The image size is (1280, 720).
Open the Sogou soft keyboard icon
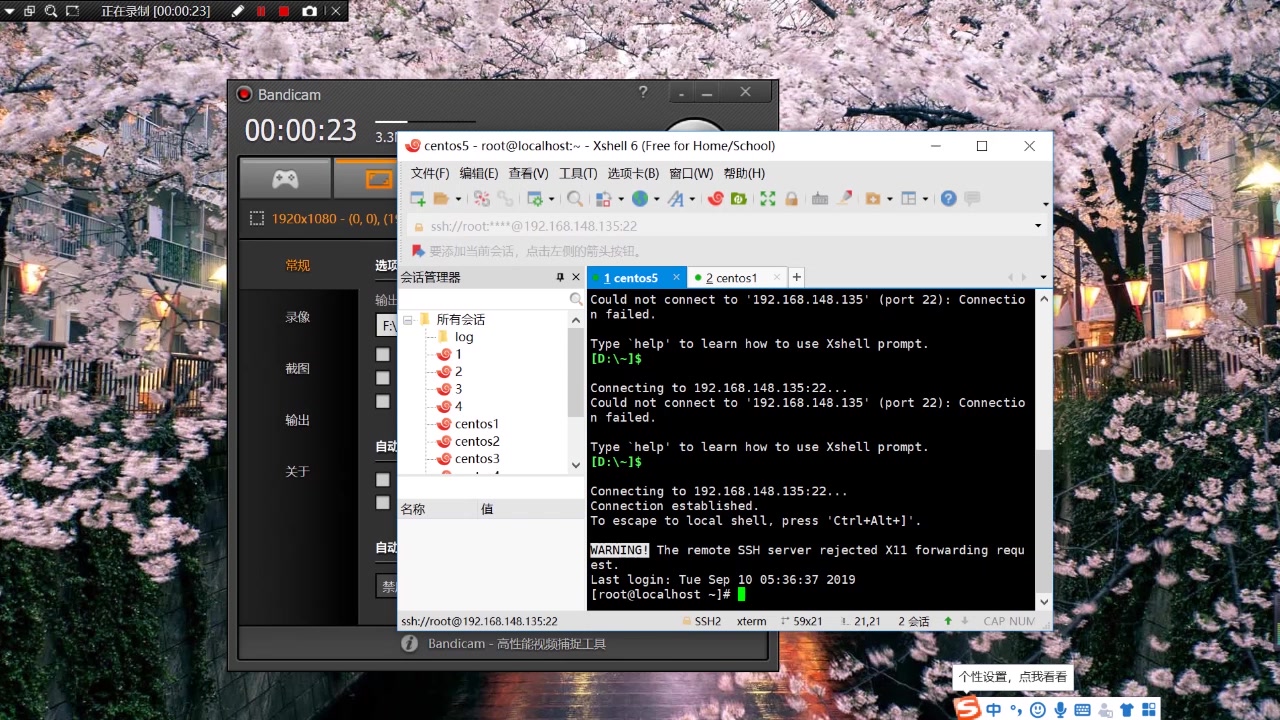coord(1083,709)
